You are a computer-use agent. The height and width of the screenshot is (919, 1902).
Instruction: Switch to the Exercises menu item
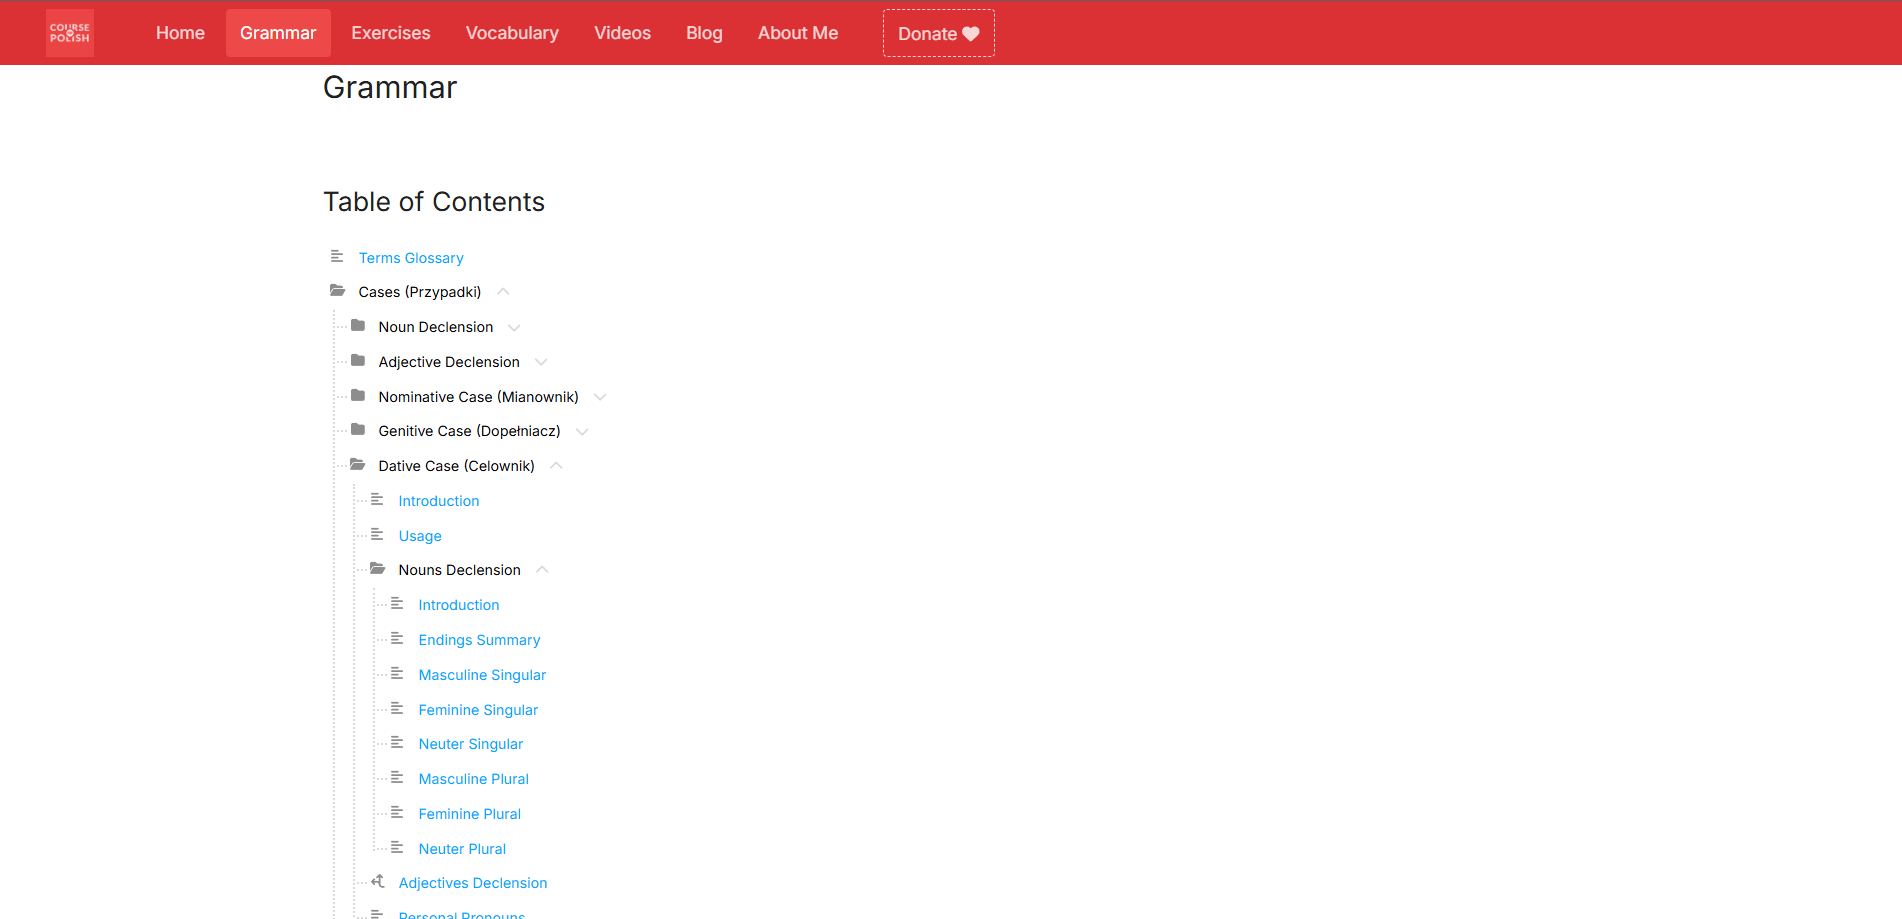[x=390, y=32]
